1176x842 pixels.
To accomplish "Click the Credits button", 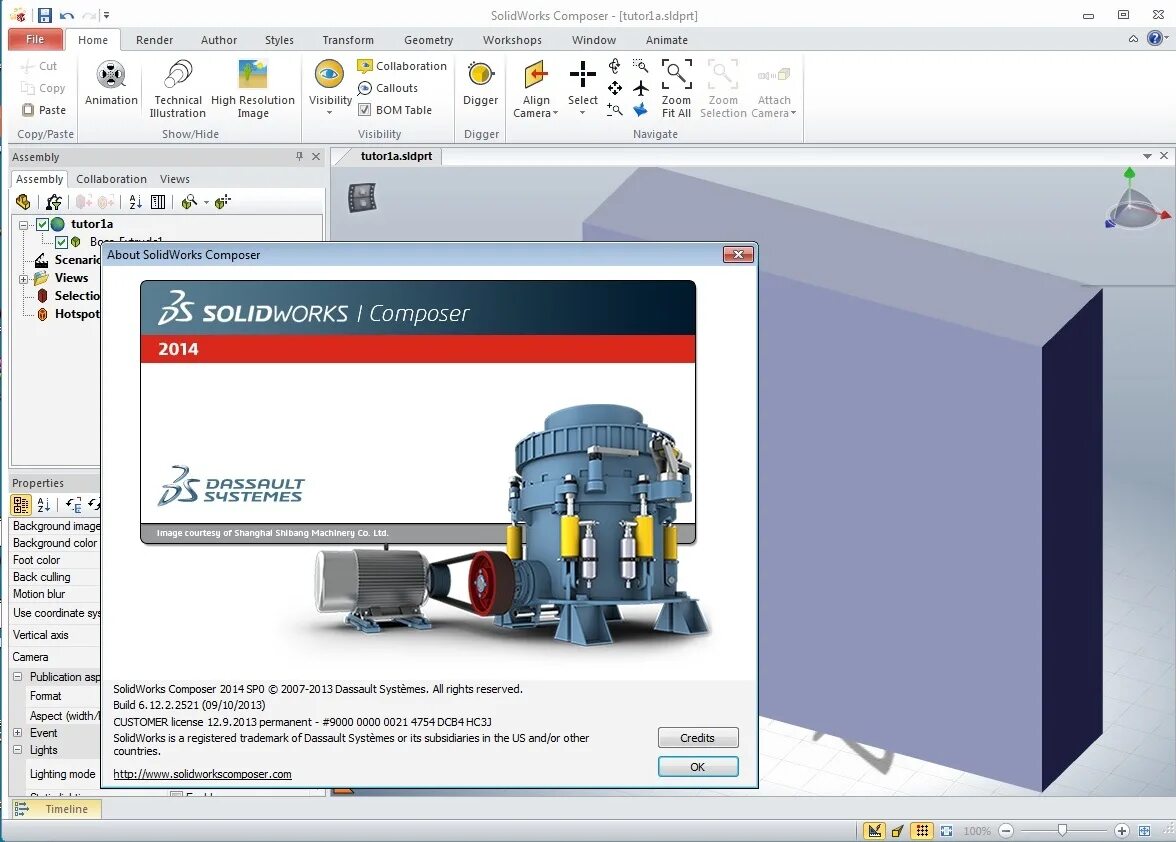I will pyautogui.click(x=697, y=737).
